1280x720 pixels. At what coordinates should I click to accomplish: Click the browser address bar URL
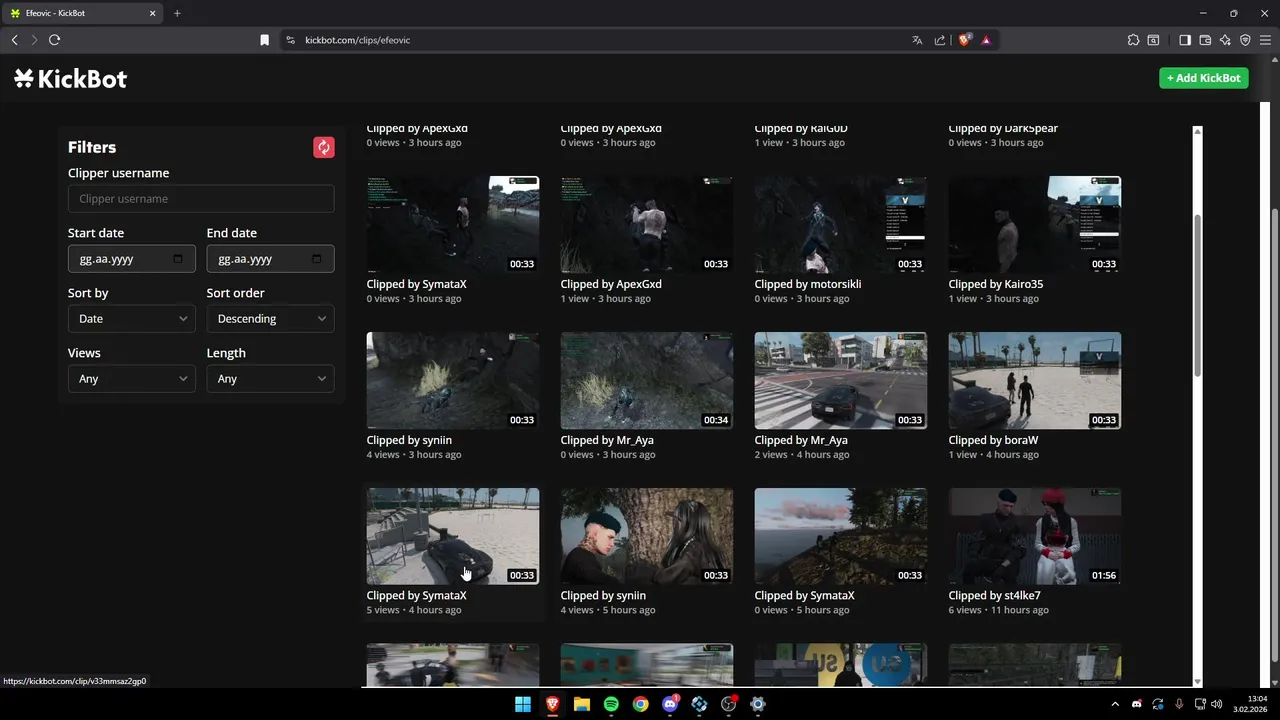(358, 40)
